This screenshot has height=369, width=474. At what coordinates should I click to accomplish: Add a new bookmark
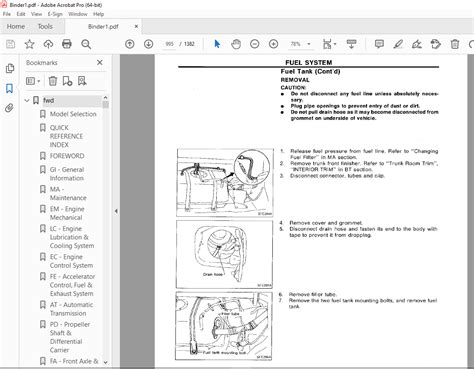(x=67, y=81)
